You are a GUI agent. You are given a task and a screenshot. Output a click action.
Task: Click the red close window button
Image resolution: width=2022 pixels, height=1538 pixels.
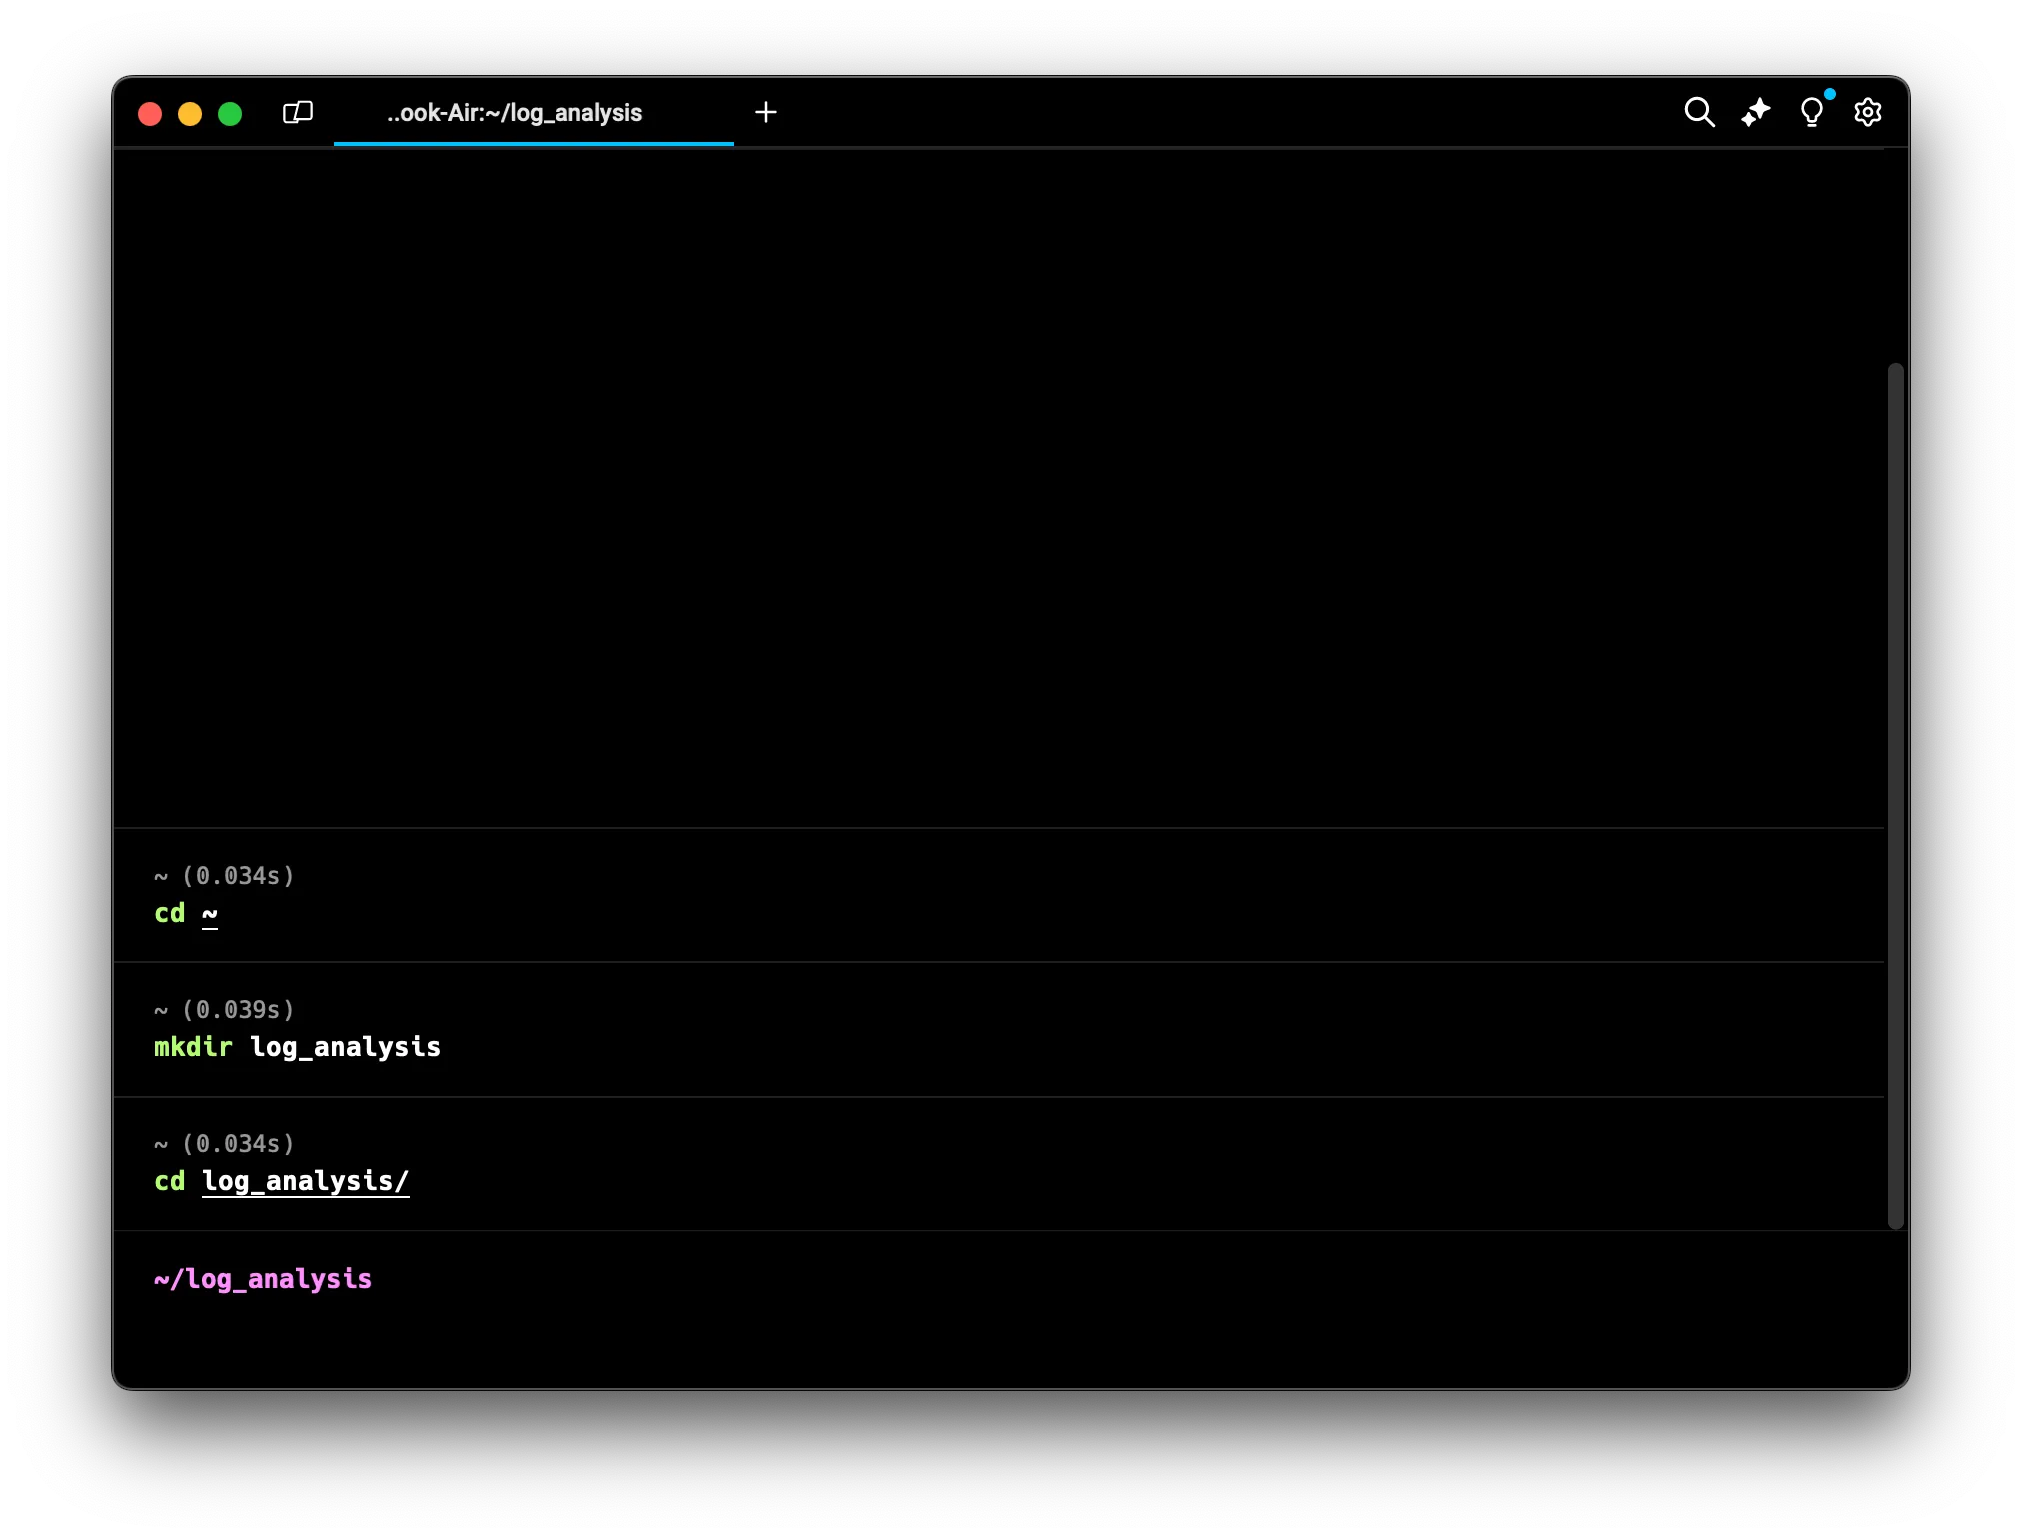[x=150, y=114]
